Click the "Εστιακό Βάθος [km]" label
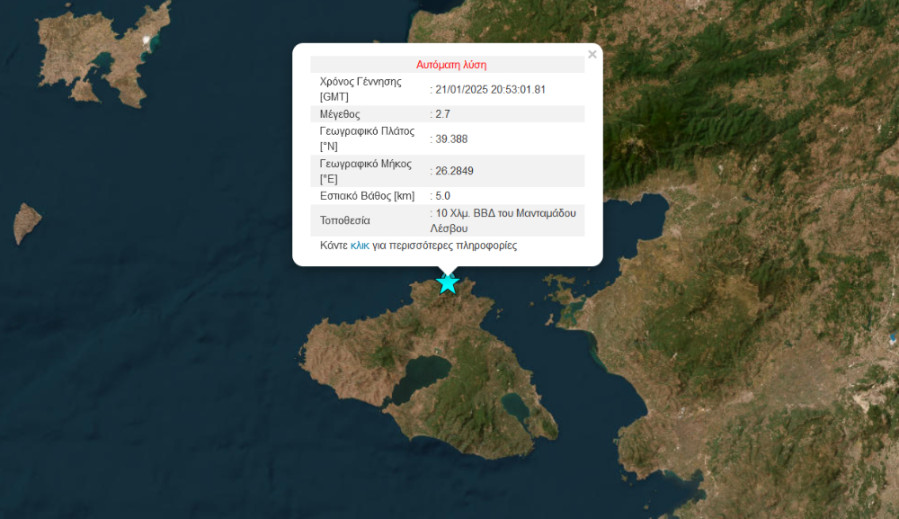 point(367,196)
